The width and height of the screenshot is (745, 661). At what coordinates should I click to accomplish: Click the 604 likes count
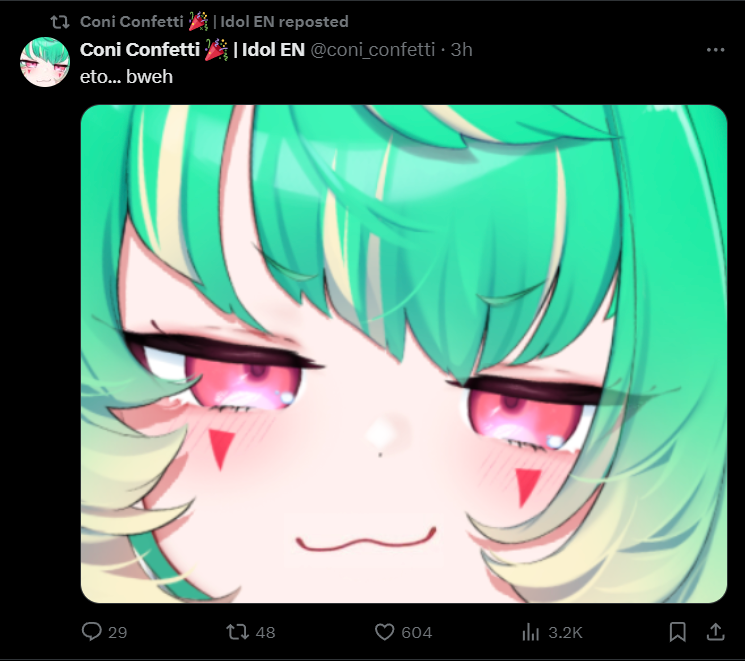coord(417,632)
